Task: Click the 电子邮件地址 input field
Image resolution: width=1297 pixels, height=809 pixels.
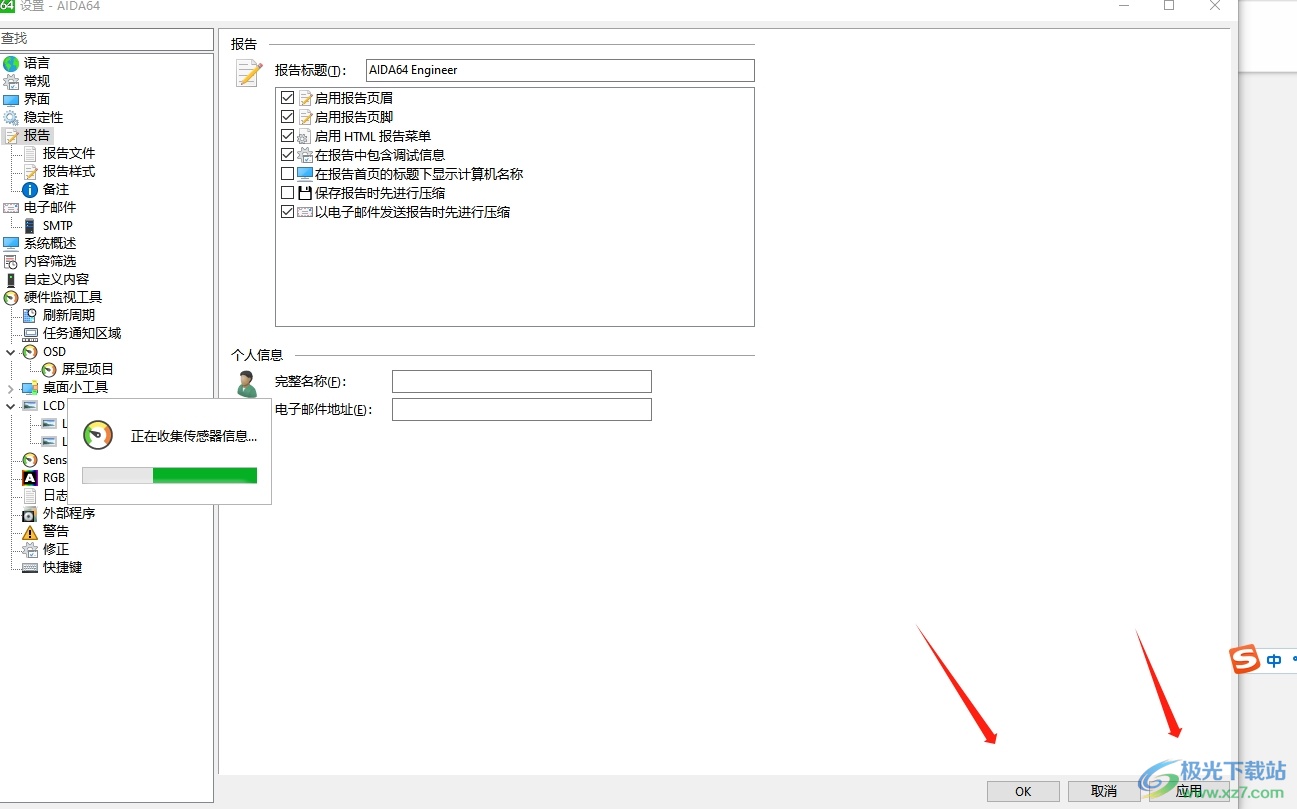Action: point(521,409)
